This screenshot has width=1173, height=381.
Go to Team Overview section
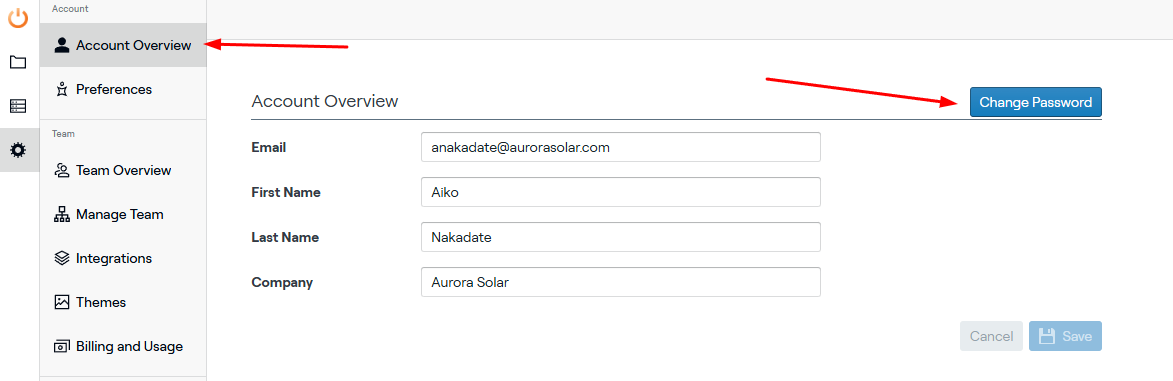click(123, 171)
